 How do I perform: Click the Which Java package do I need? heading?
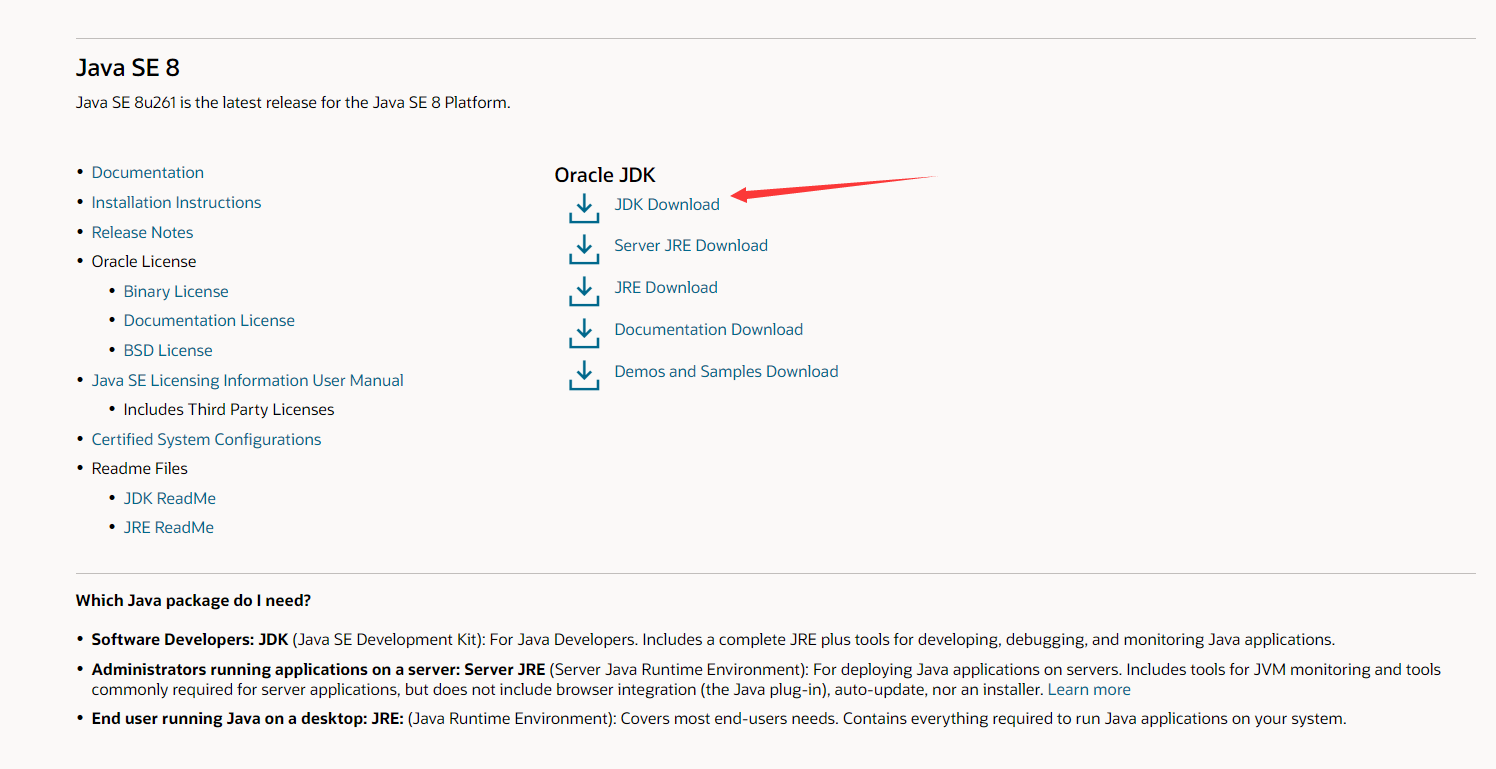coord(194,601)
